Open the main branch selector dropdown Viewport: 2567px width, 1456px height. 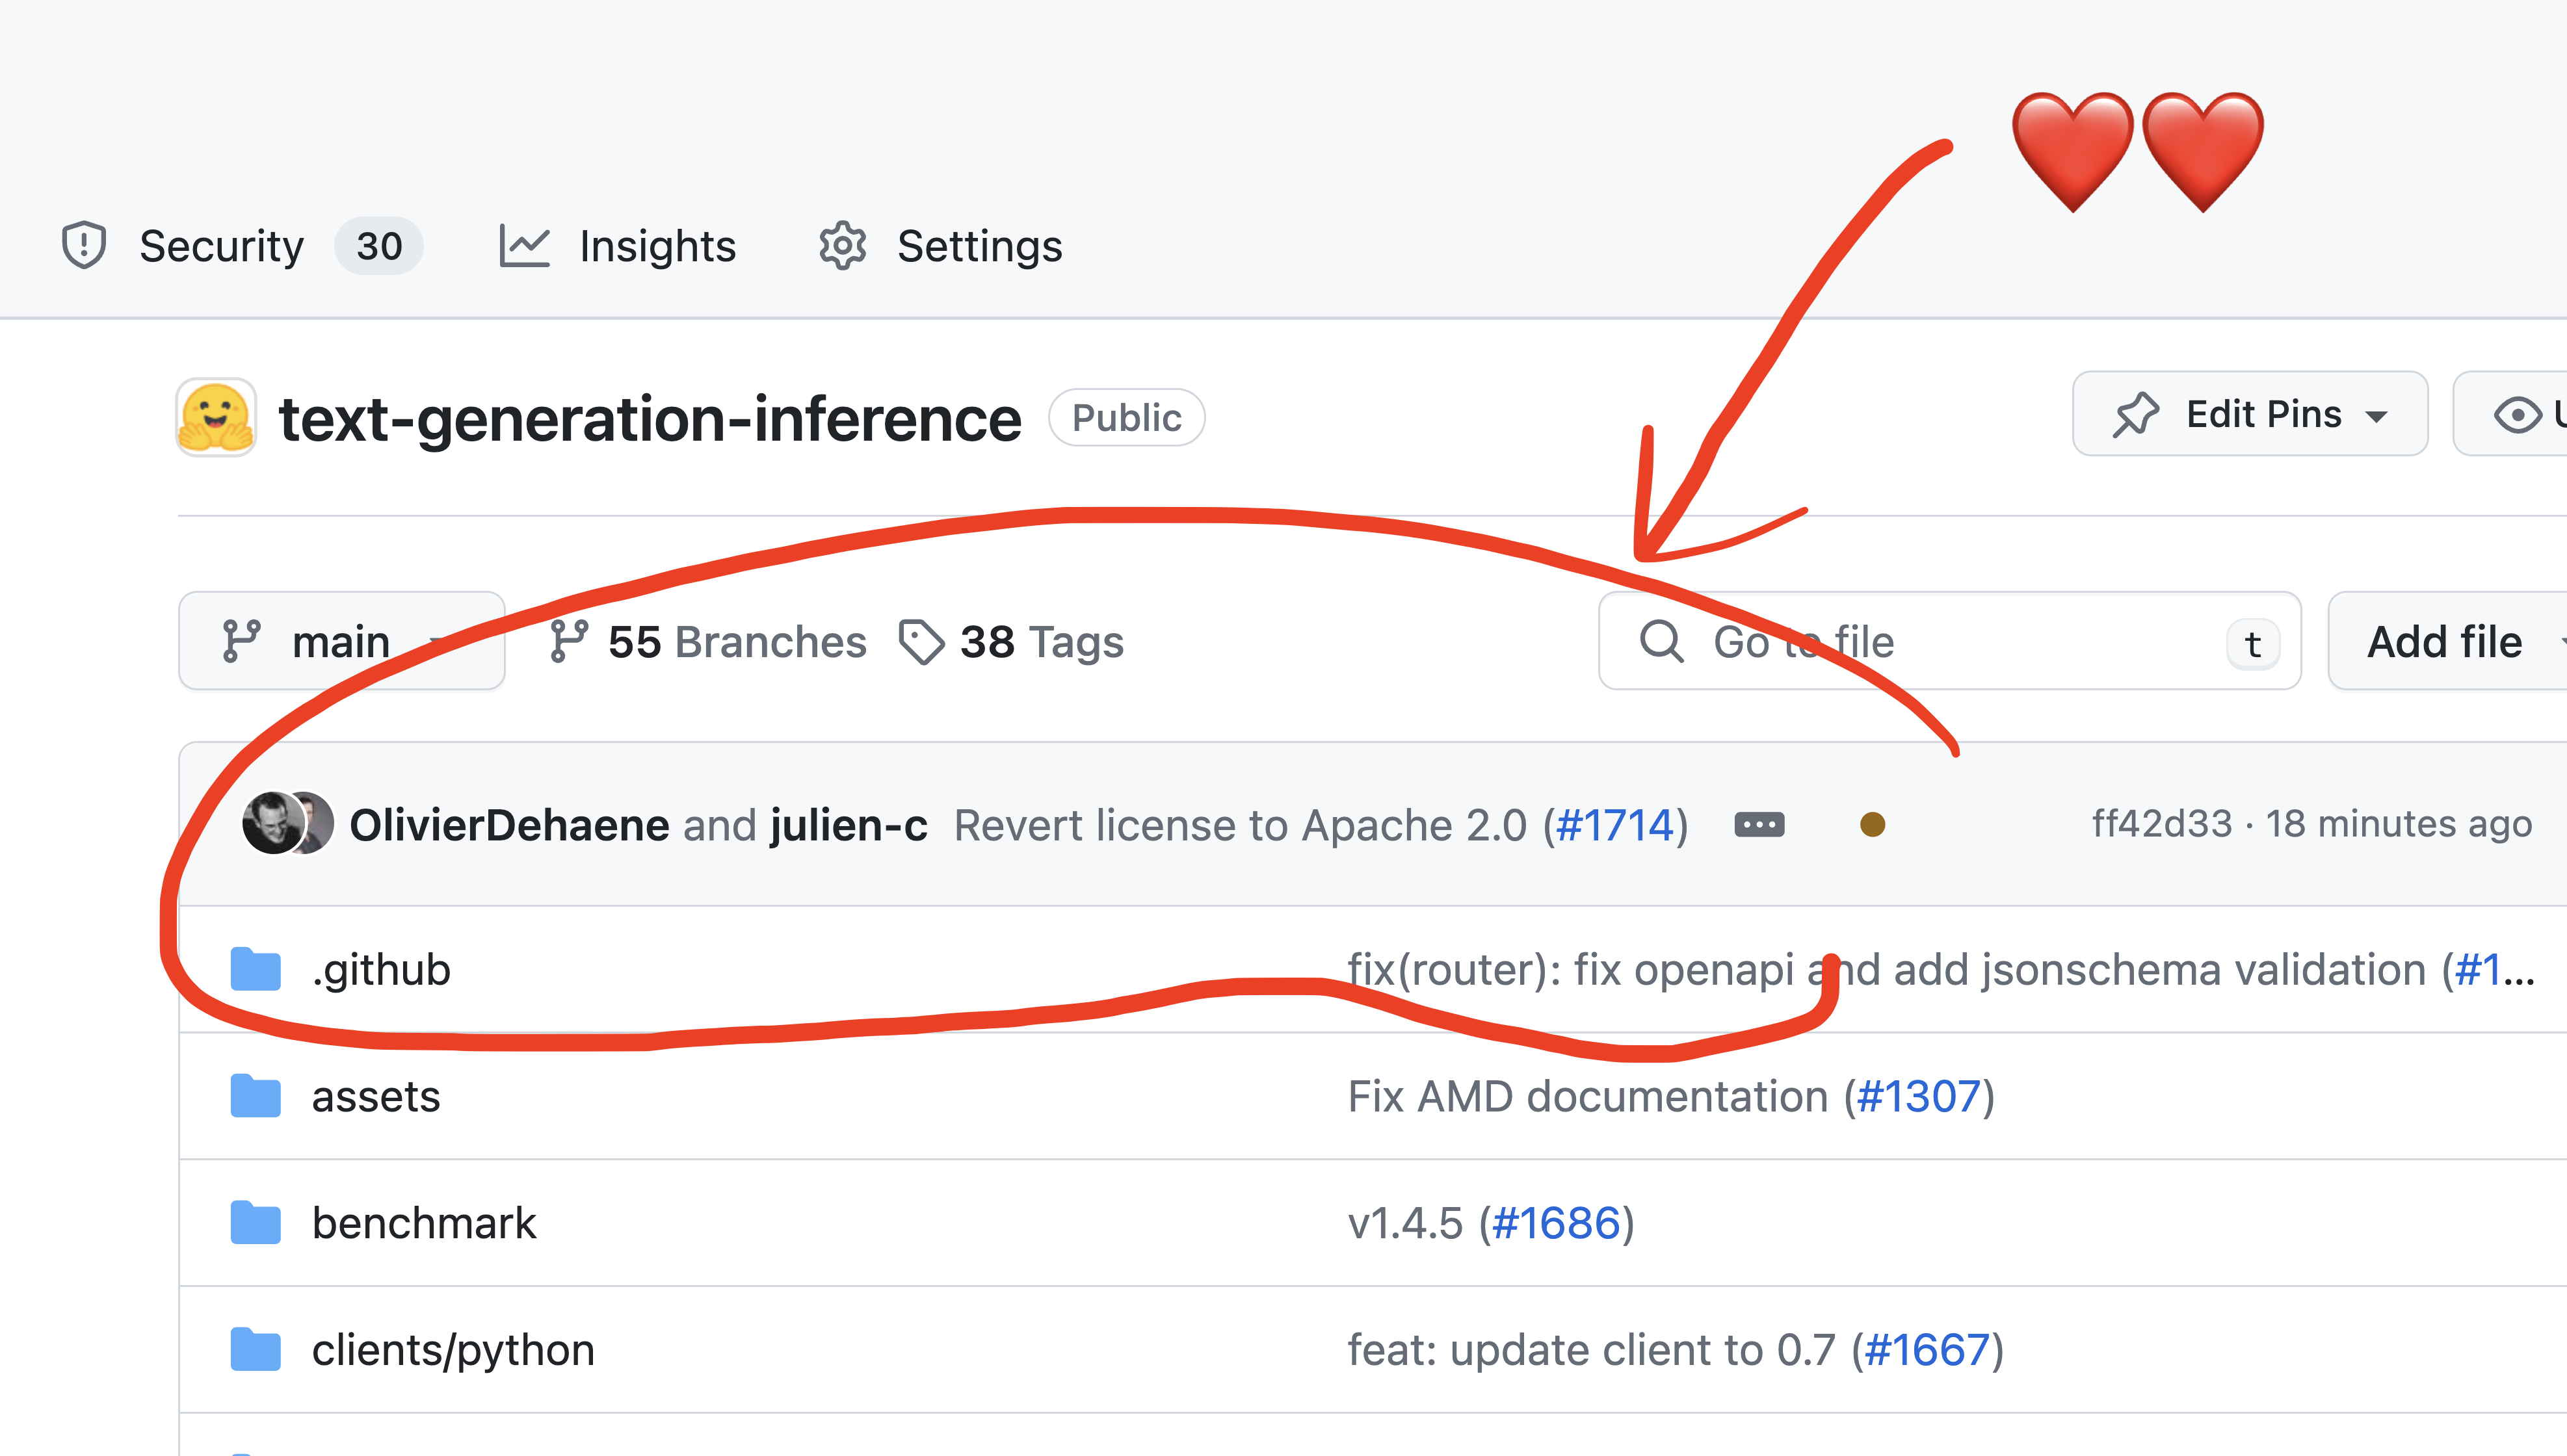(x=341, y=641)
